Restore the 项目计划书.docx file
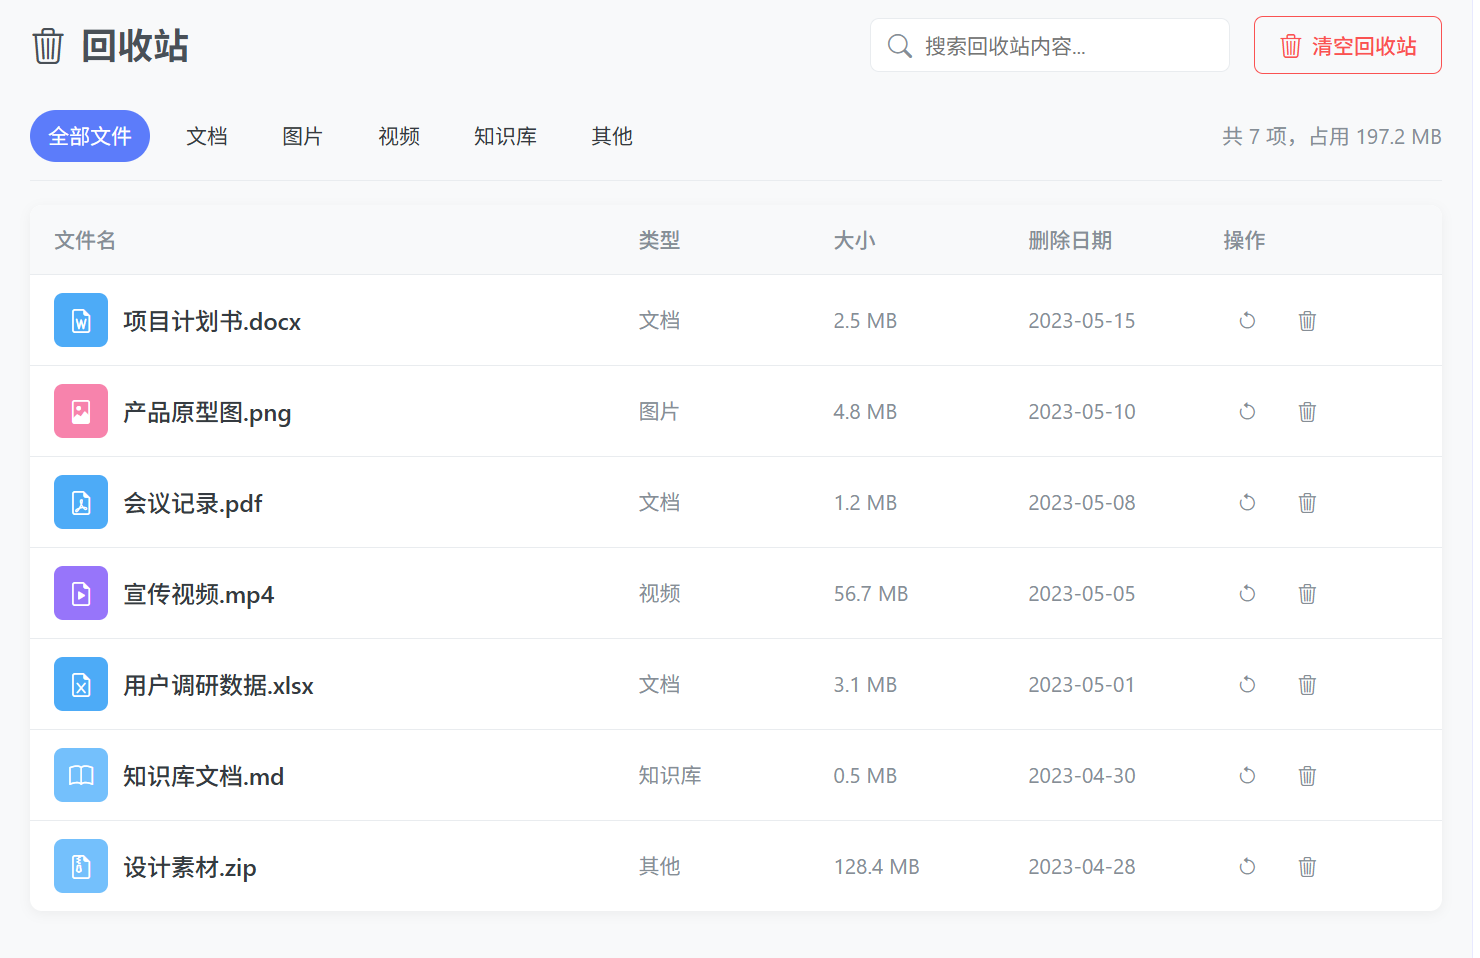This screenshot has height=958, width=1480. 1247,321
